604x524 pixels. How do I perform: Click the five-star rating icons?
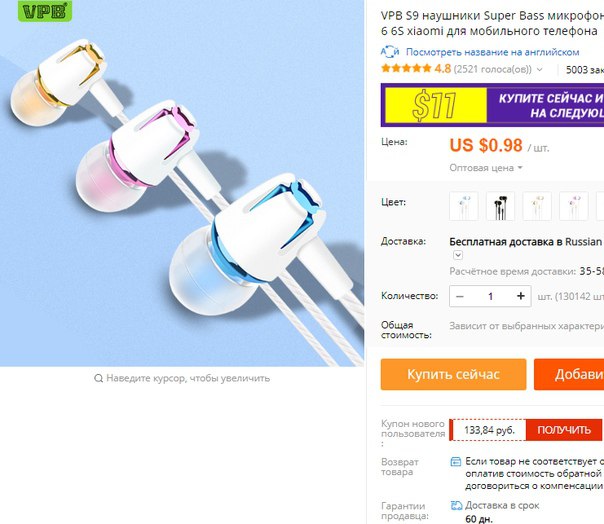tap(406, 69)
